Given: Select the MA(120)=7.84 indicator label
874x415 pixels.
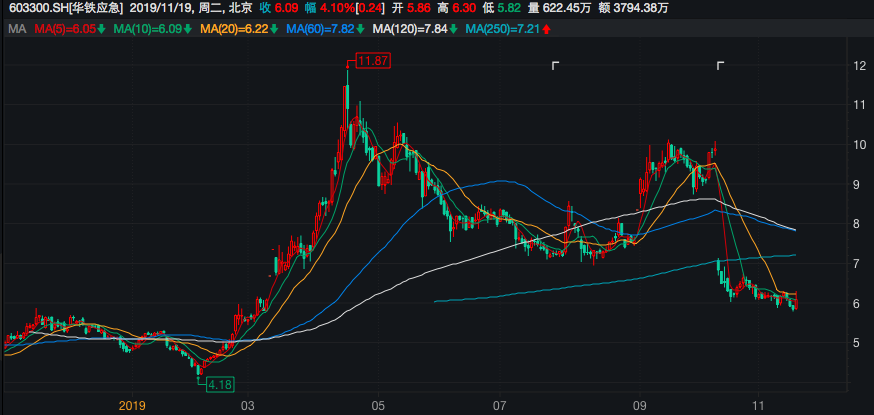Looking at the screenshot, I should [x=410, y=28].
